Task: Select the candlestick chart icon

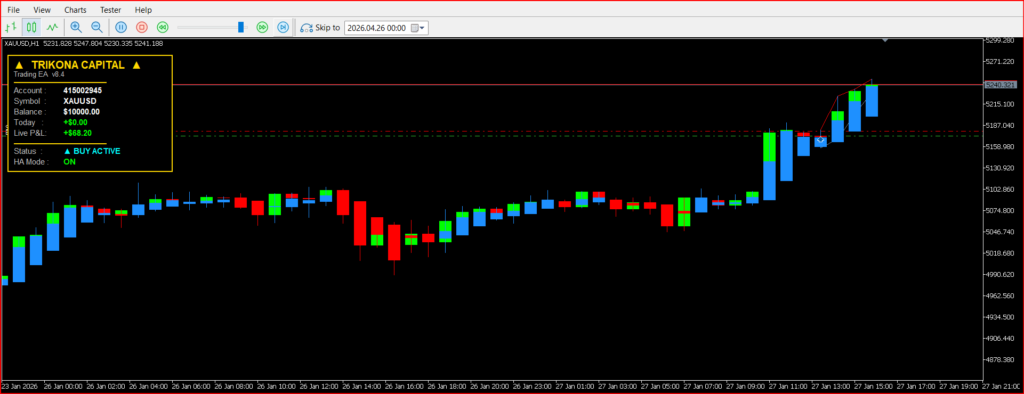Action: tap(31, 27)
